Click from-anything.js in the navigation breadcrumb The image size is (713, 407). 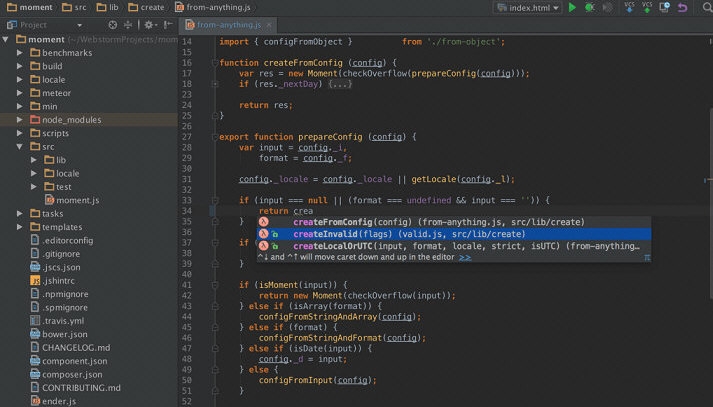click(213, 7)
